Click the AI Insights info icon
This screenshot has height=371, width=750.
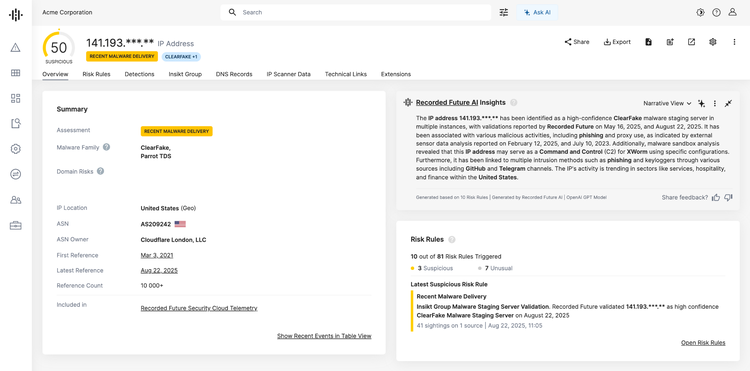tap(514, 102)
